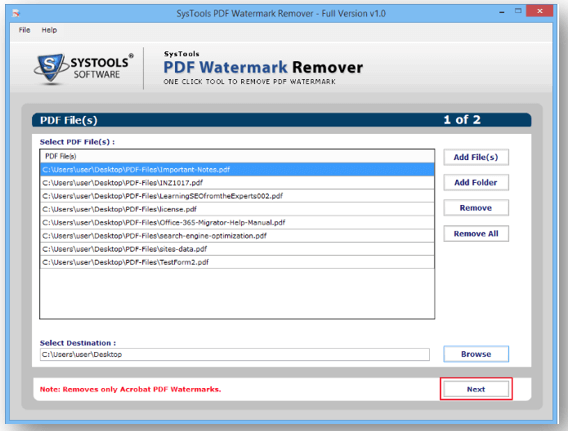Click the Remove button
This screenshot has width=568, height=431.
(476, 208)
